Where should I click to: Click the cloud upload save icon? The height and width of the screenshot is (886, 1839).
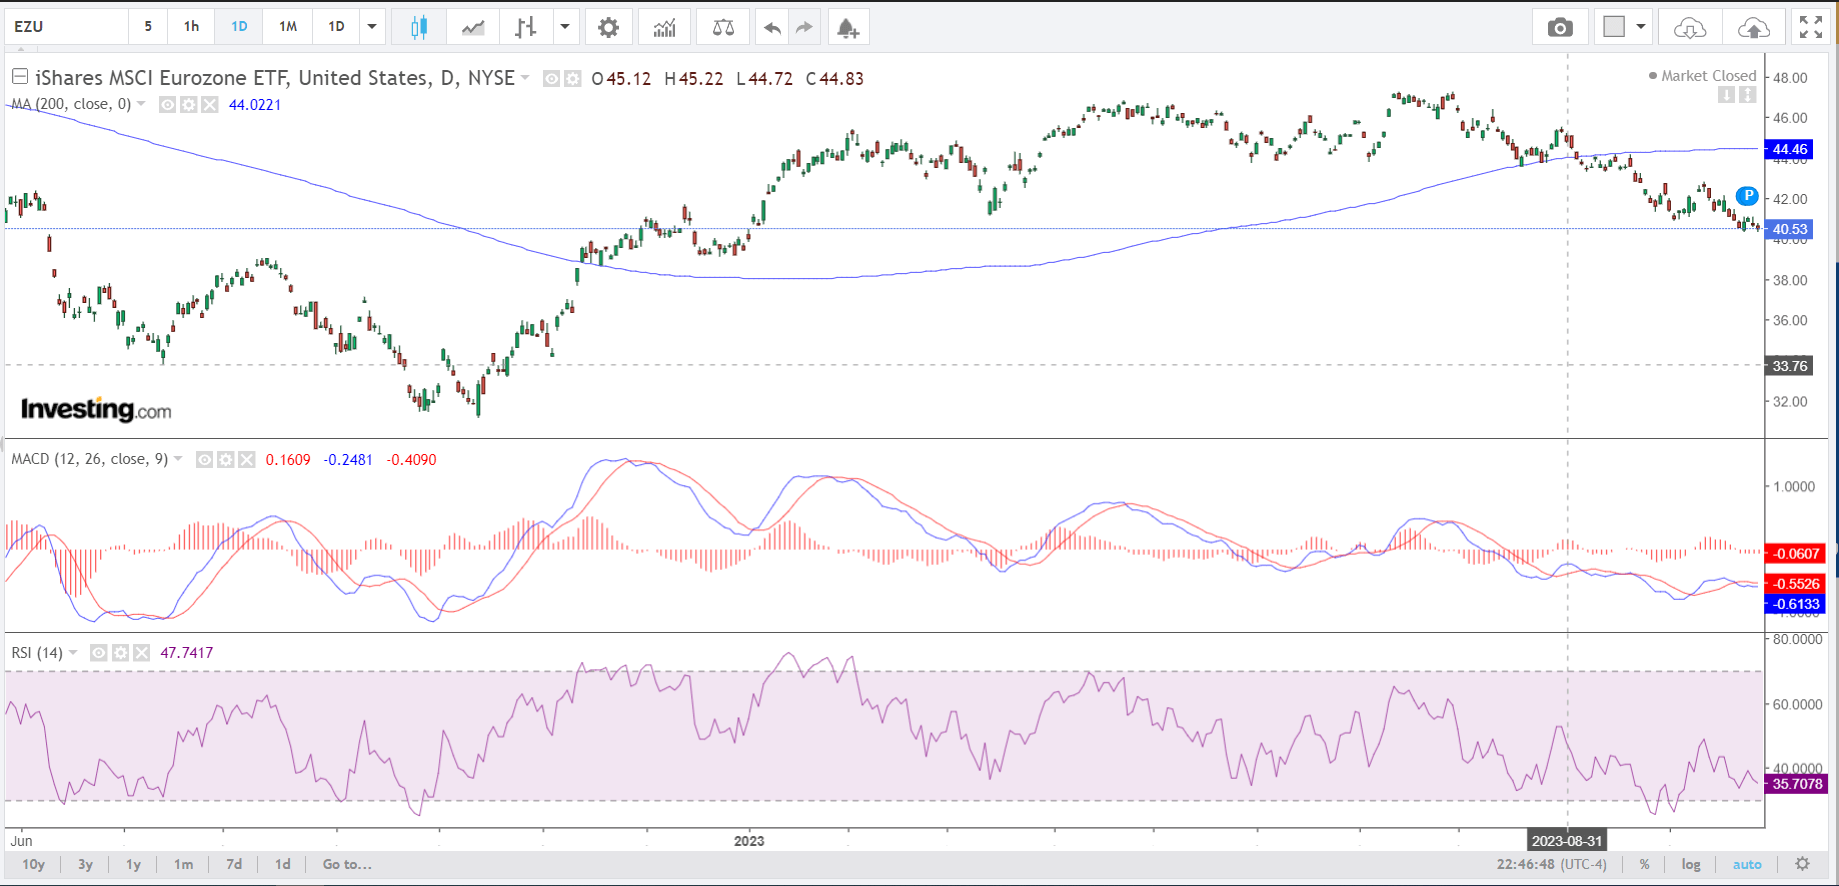pos(1753,27)
